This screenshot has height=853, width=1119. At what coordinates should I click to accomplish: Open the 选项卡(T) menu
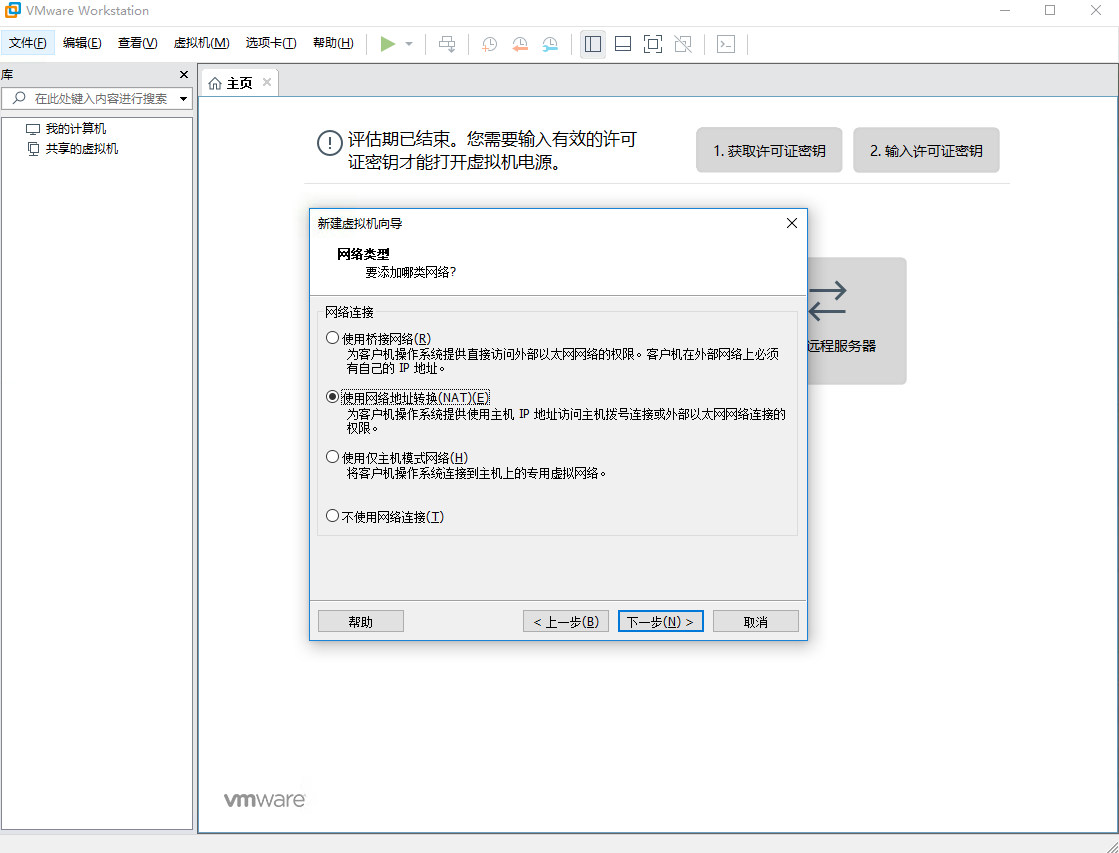[x=271, y=43]
